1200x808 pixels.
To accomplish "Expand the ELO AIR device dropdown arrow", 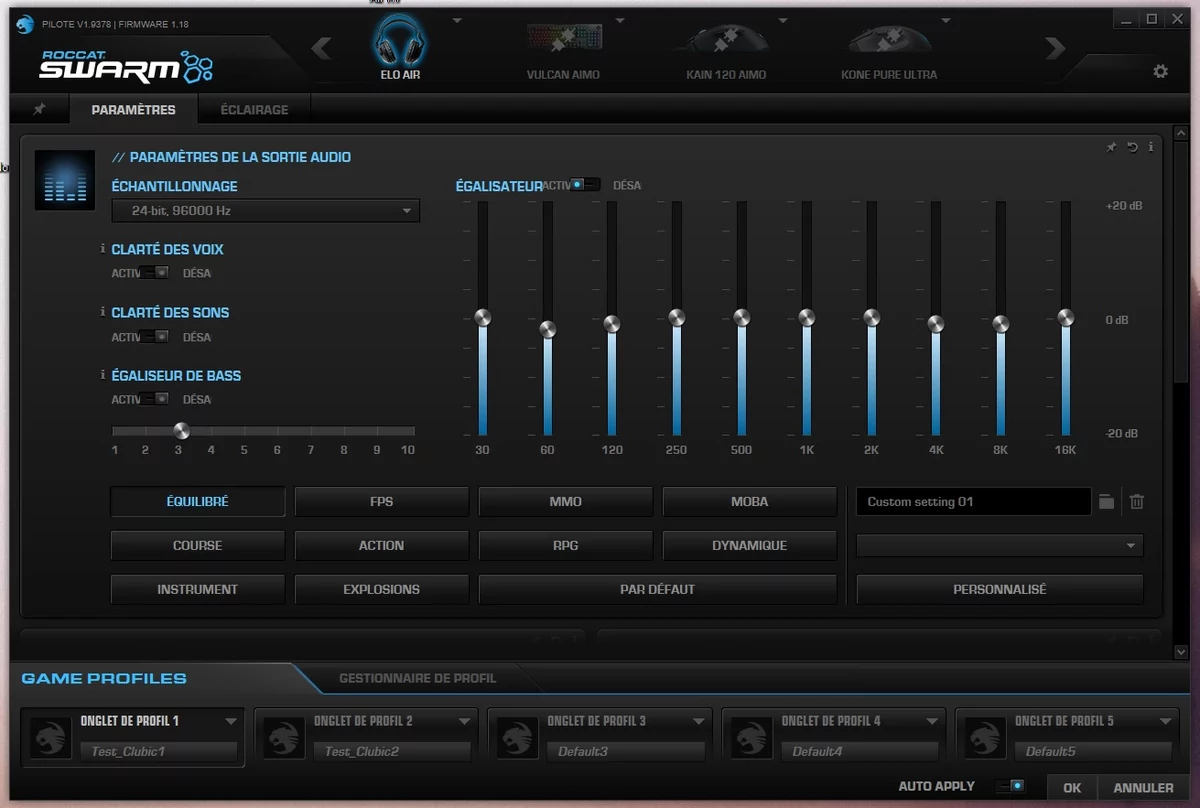I will pyautogui.click(x=457, y=20).
